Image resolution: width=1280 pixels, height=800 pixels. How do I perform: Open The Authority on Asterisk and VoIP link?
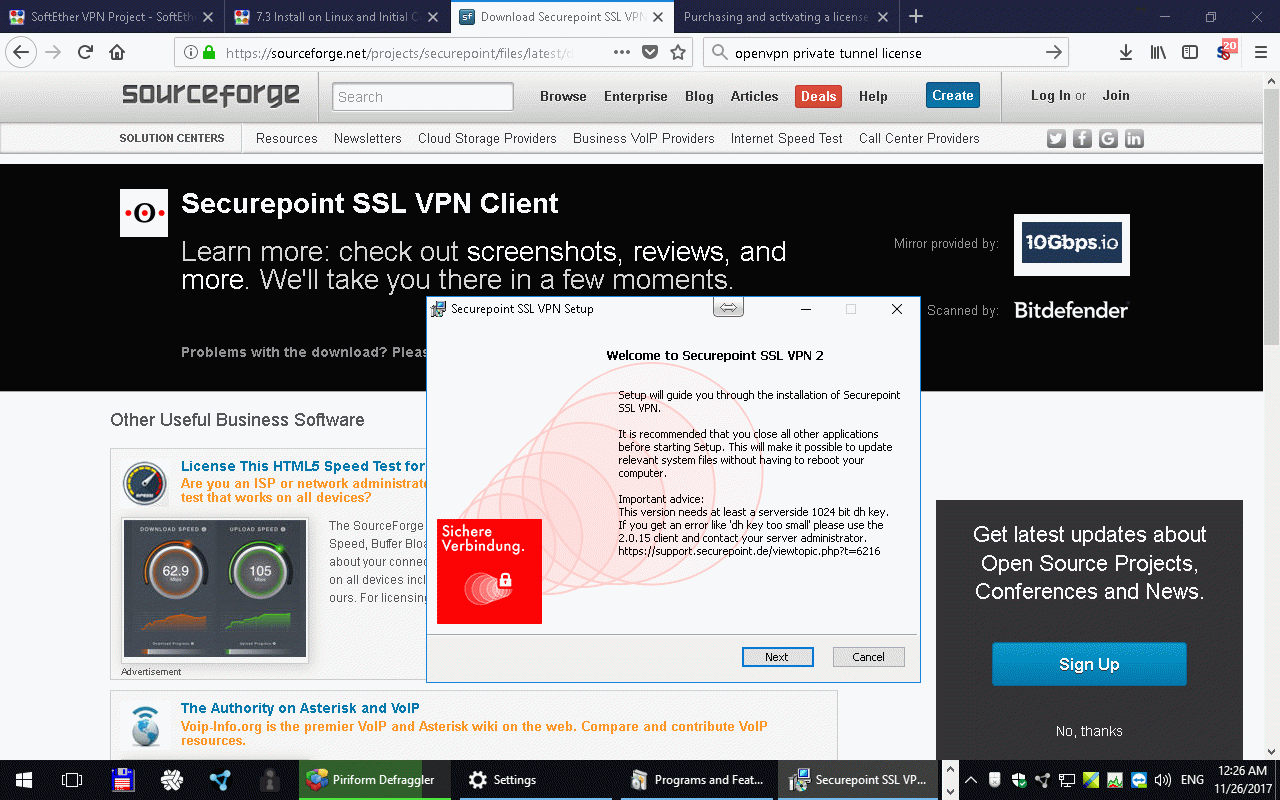(300, 708)
